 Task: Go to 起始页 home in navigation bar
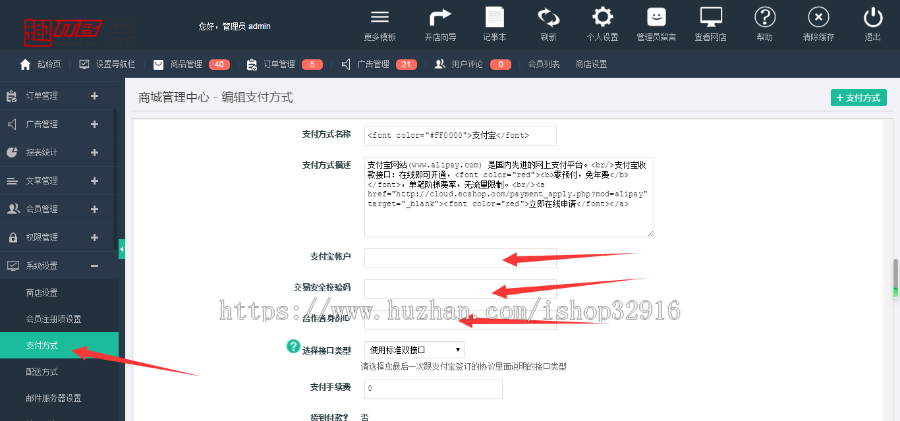point(40,64)
